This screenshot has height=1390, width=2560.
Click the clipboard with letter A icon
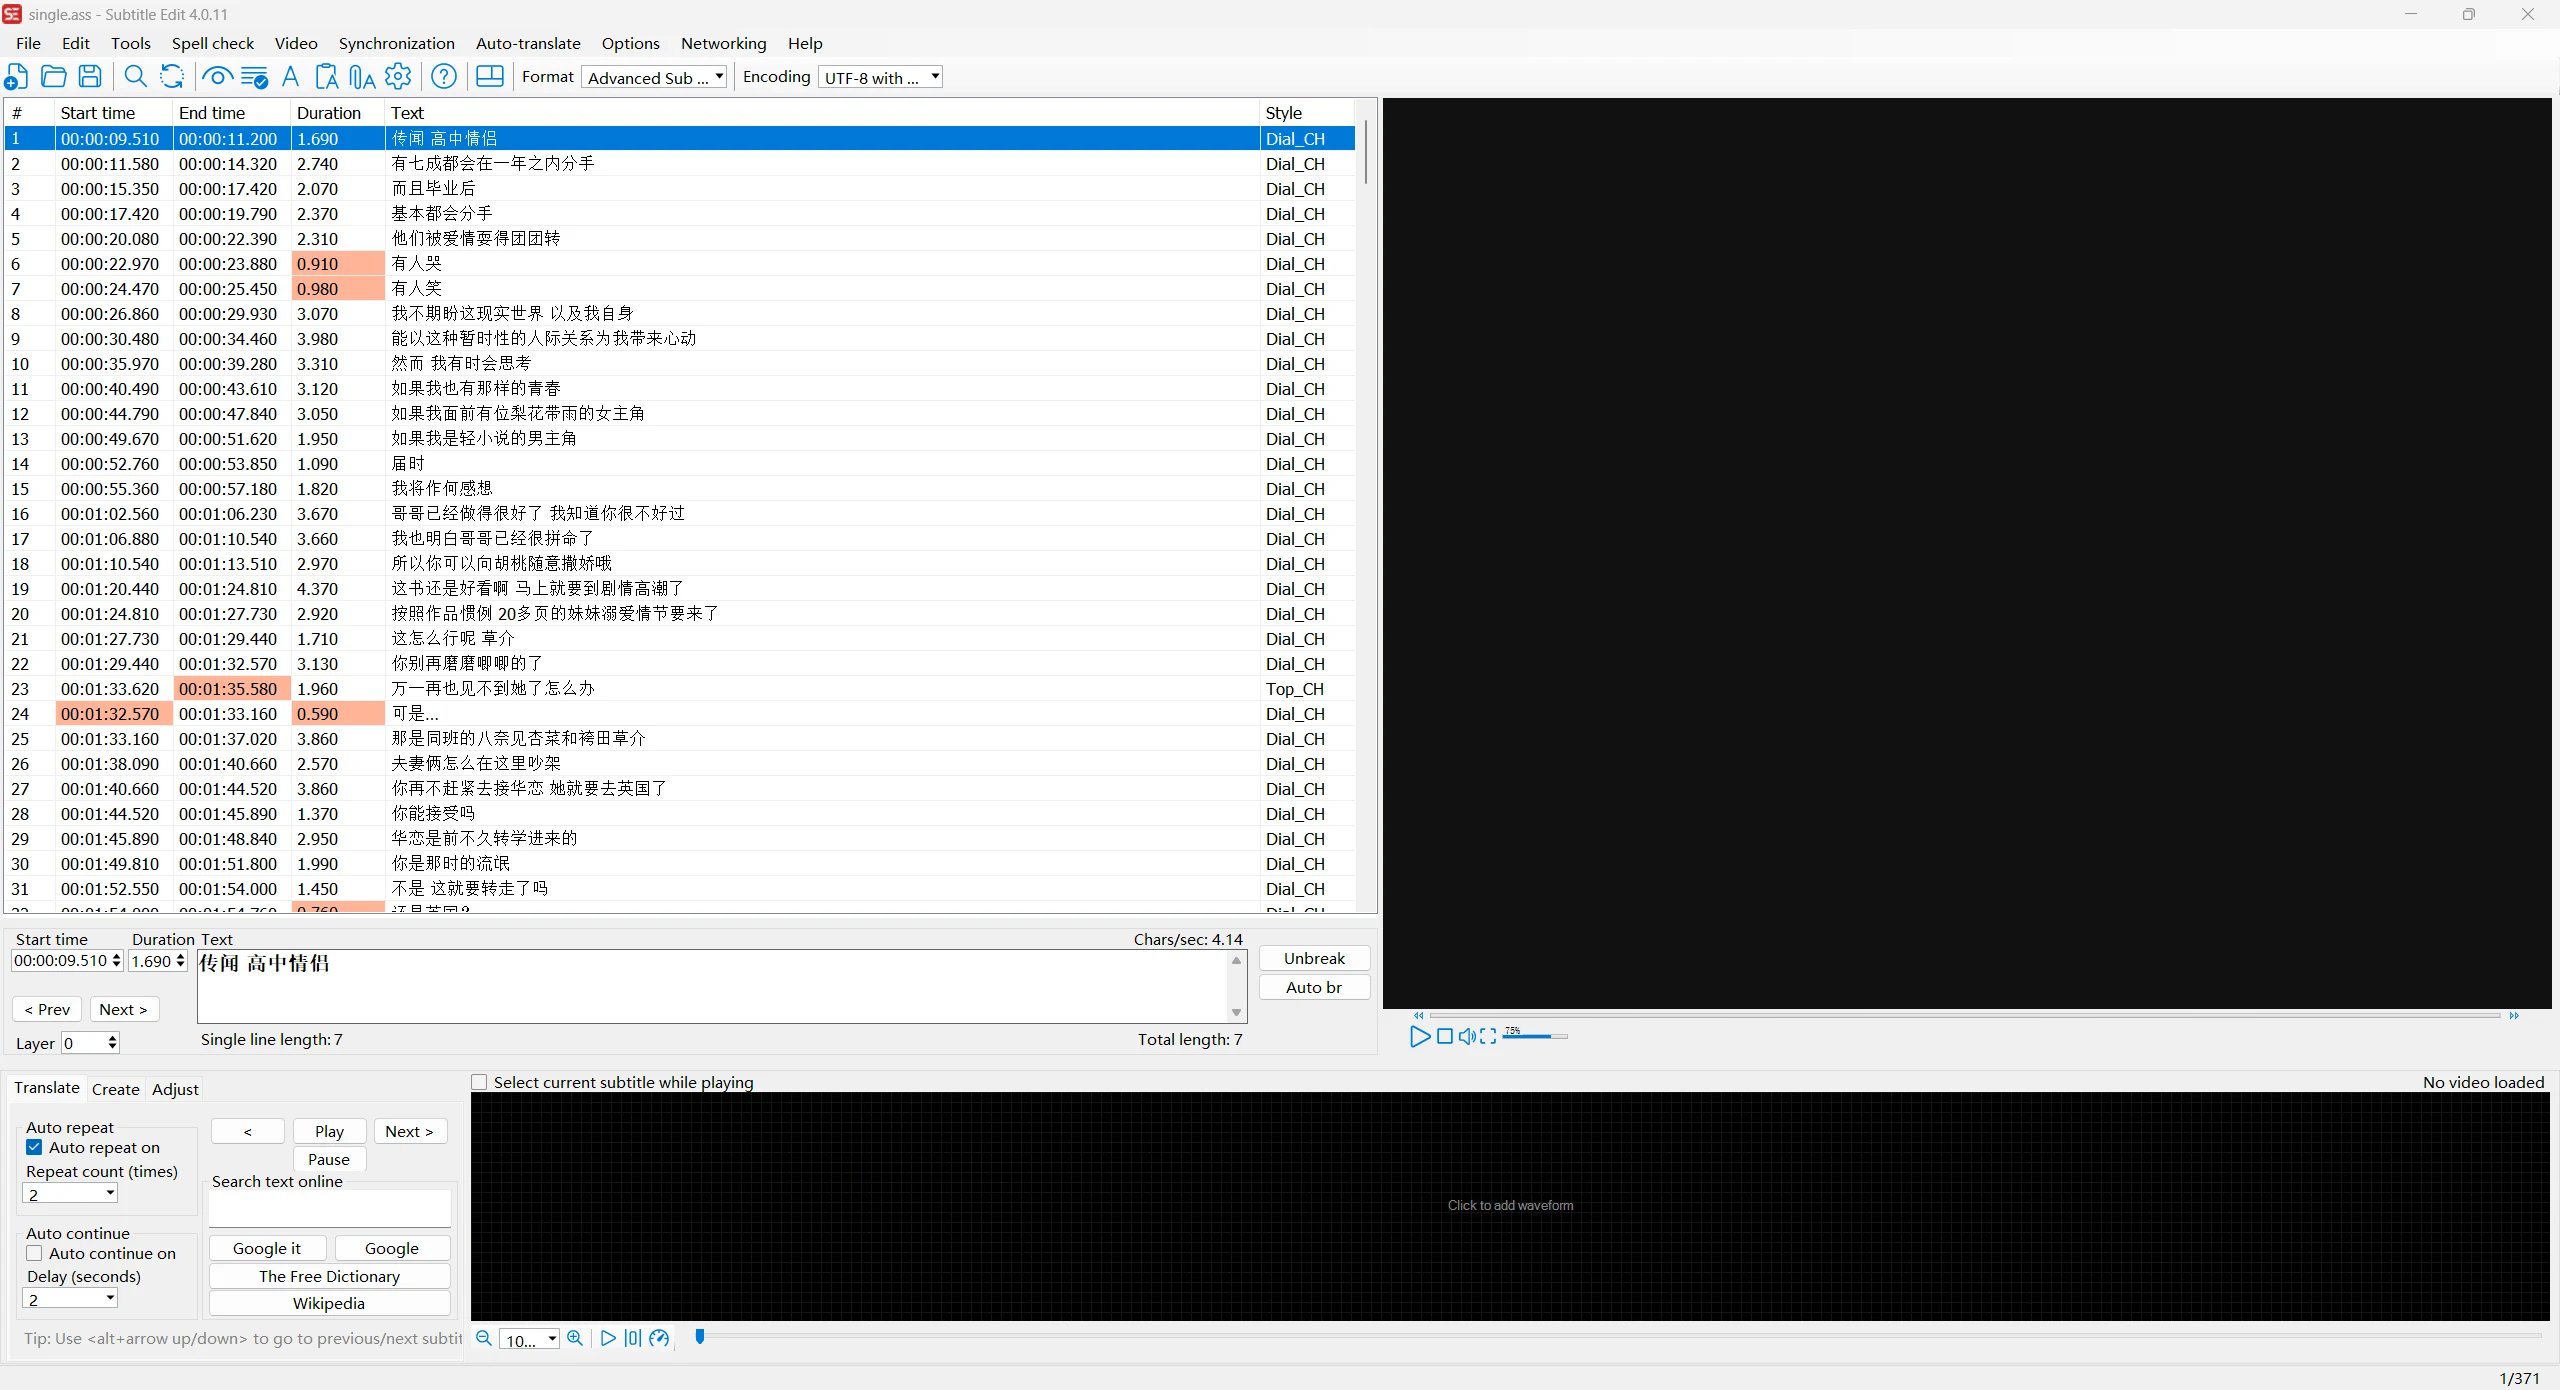coord(326,77)
